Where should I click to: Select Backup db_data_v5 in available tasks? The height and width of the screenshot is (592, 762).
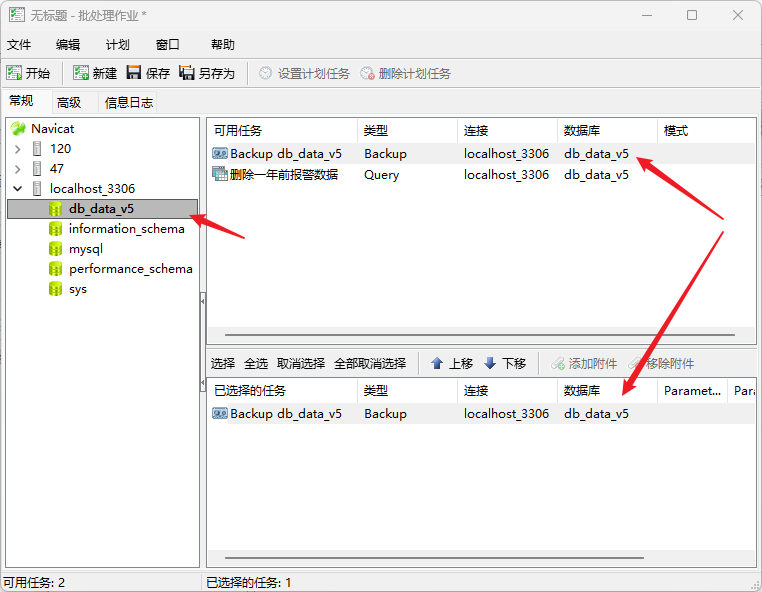click(x=286, y=154)
